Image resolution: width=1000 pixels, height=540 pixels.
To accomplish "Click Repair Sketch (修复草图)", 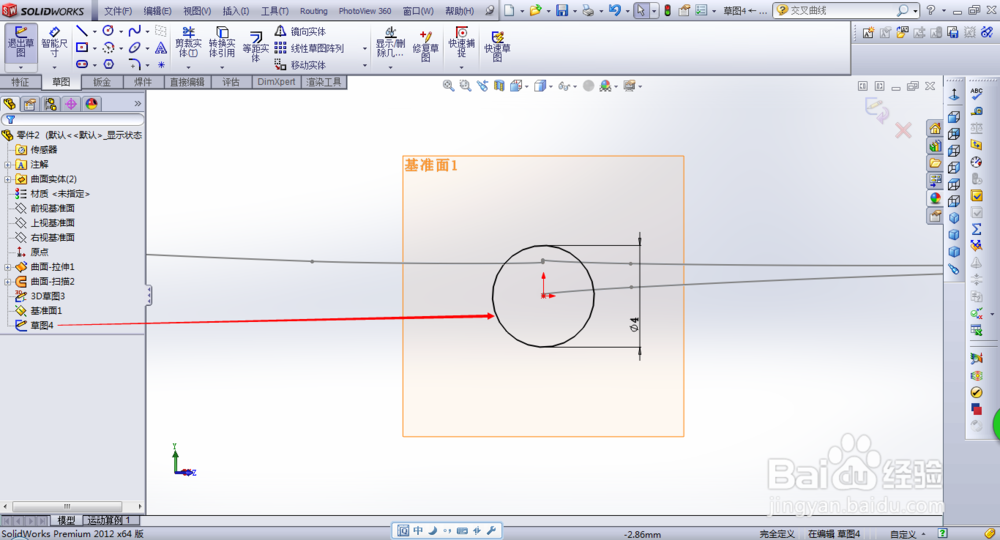I will coord(425,46).
